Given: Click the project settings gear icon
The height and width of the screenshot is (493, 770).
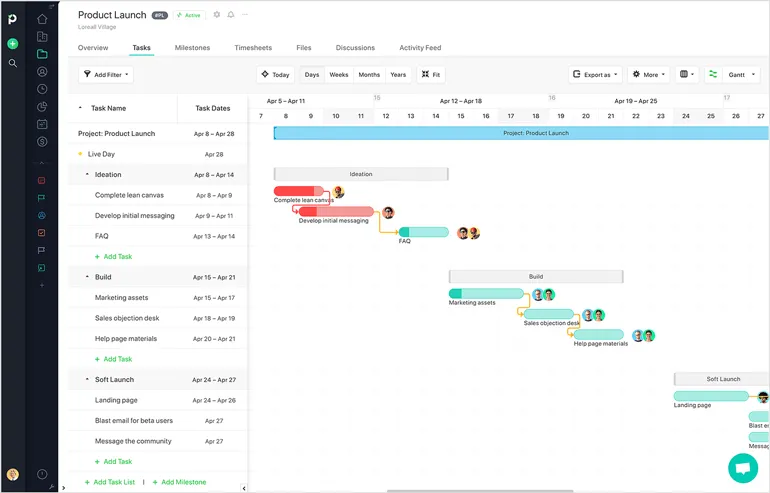Looking at the screenshot, I should coord(217,15).
